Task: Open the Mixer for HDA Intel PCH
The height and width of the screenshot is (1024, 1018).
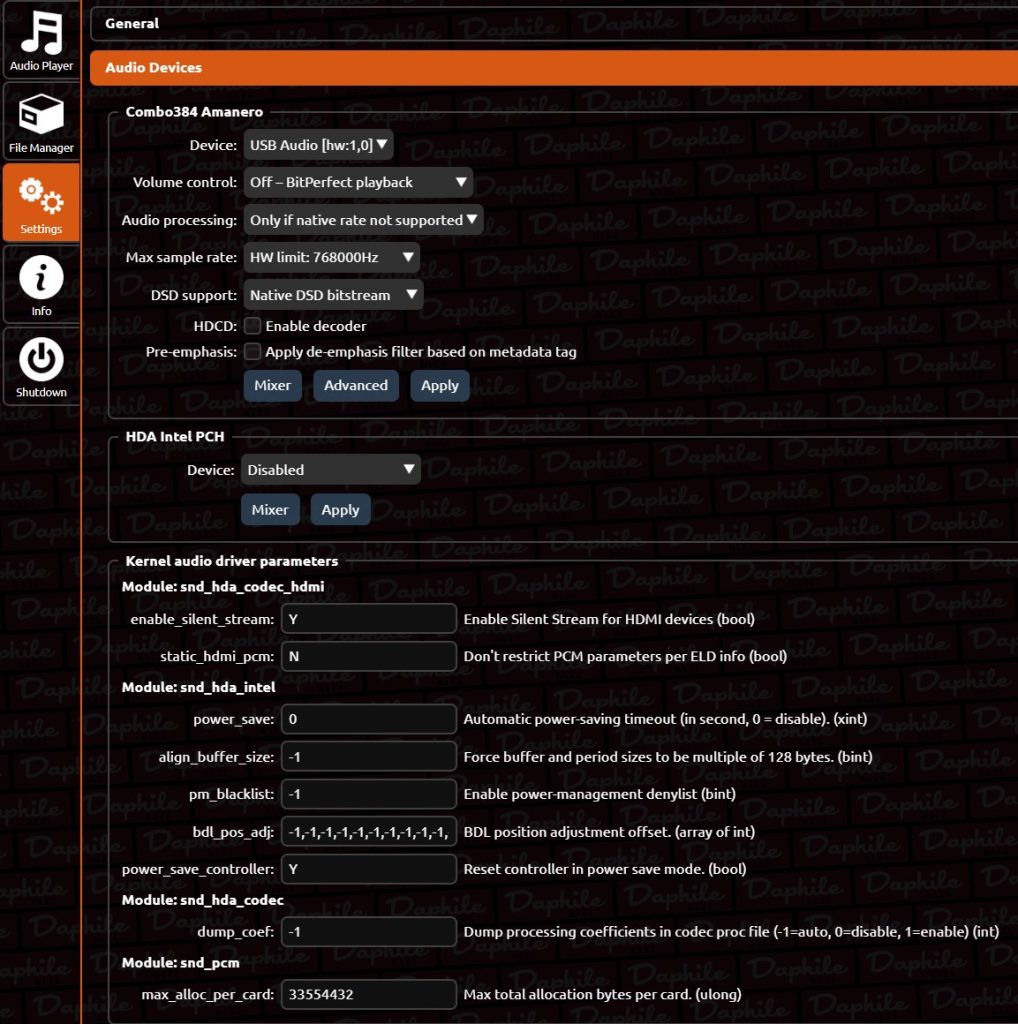Action: pyautogui.click(x=270, y=510)
